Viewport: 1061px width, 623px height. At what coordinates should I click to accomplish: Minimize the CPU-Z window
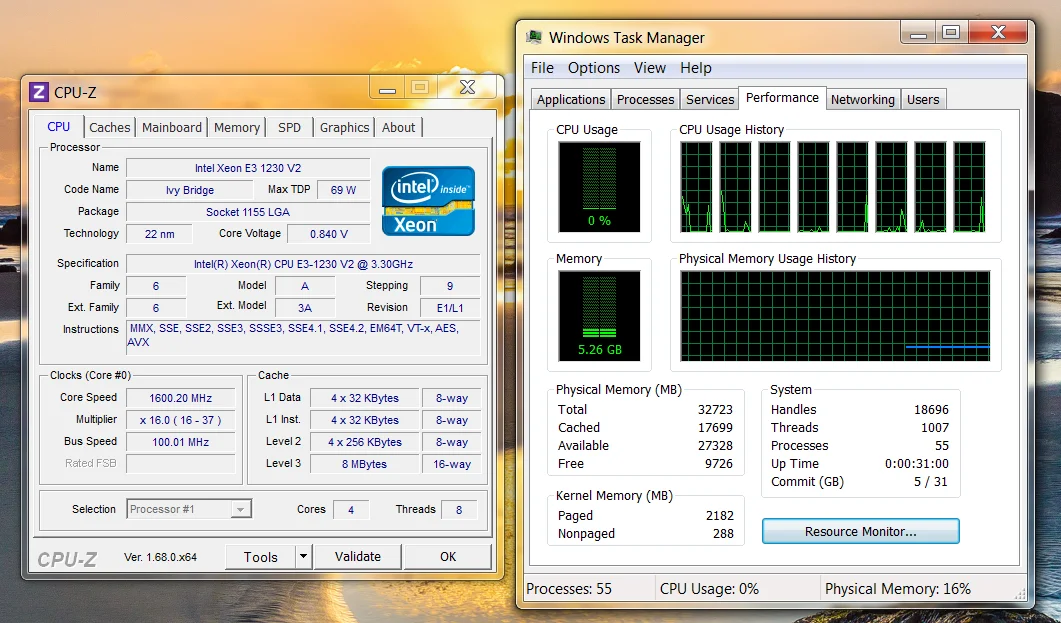click(387, 88)
